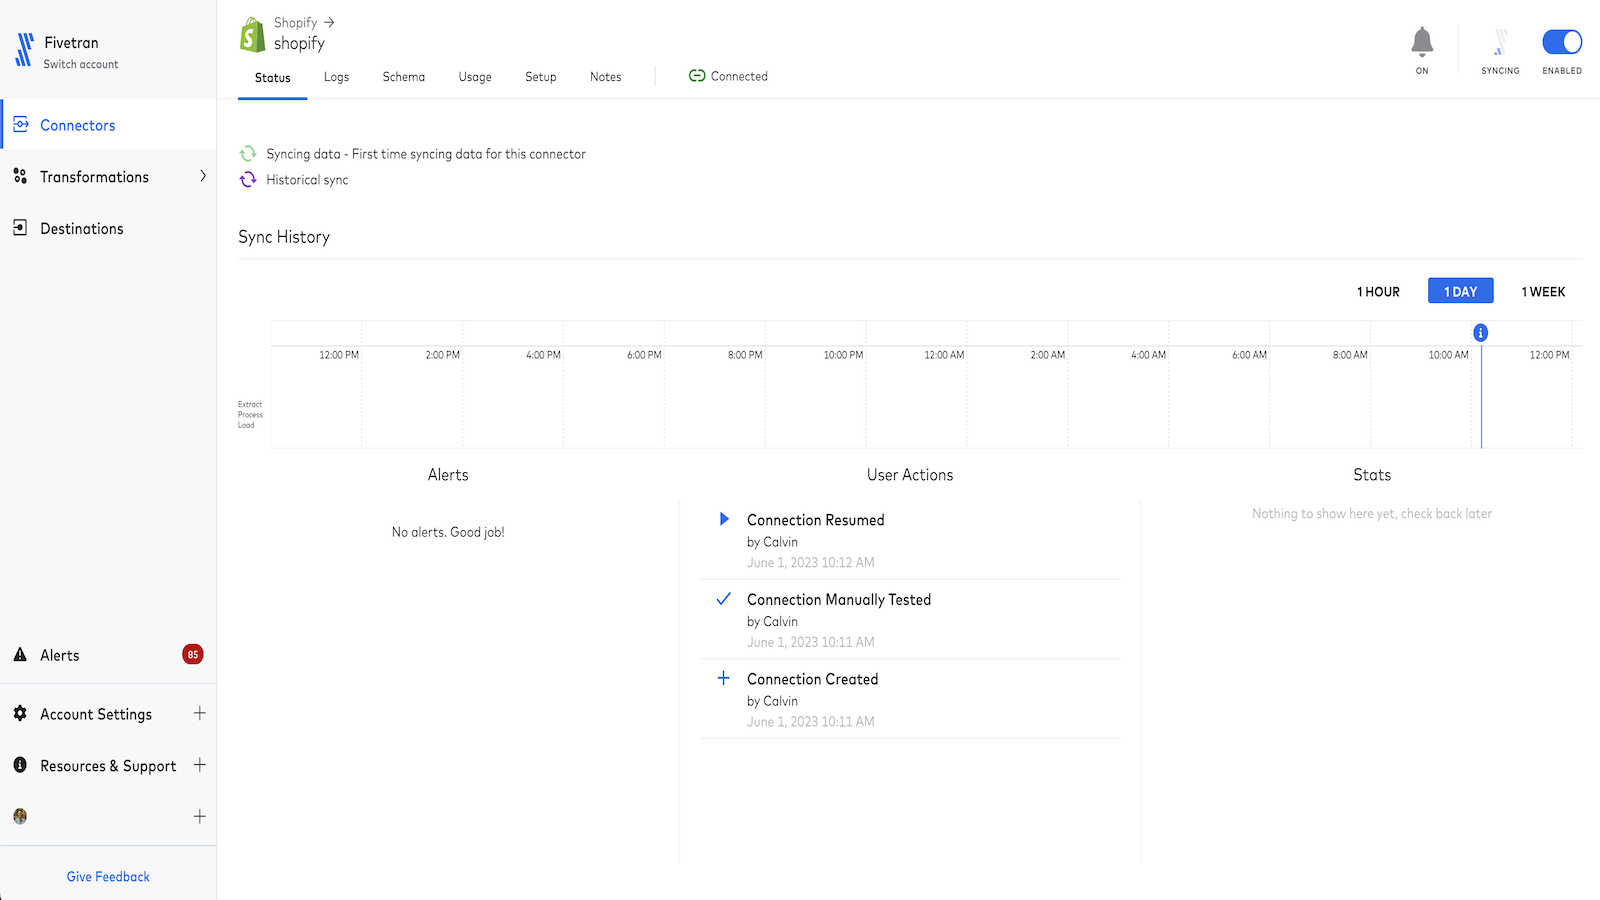Open the Notes tab
1600x900 pixels.
605,77
